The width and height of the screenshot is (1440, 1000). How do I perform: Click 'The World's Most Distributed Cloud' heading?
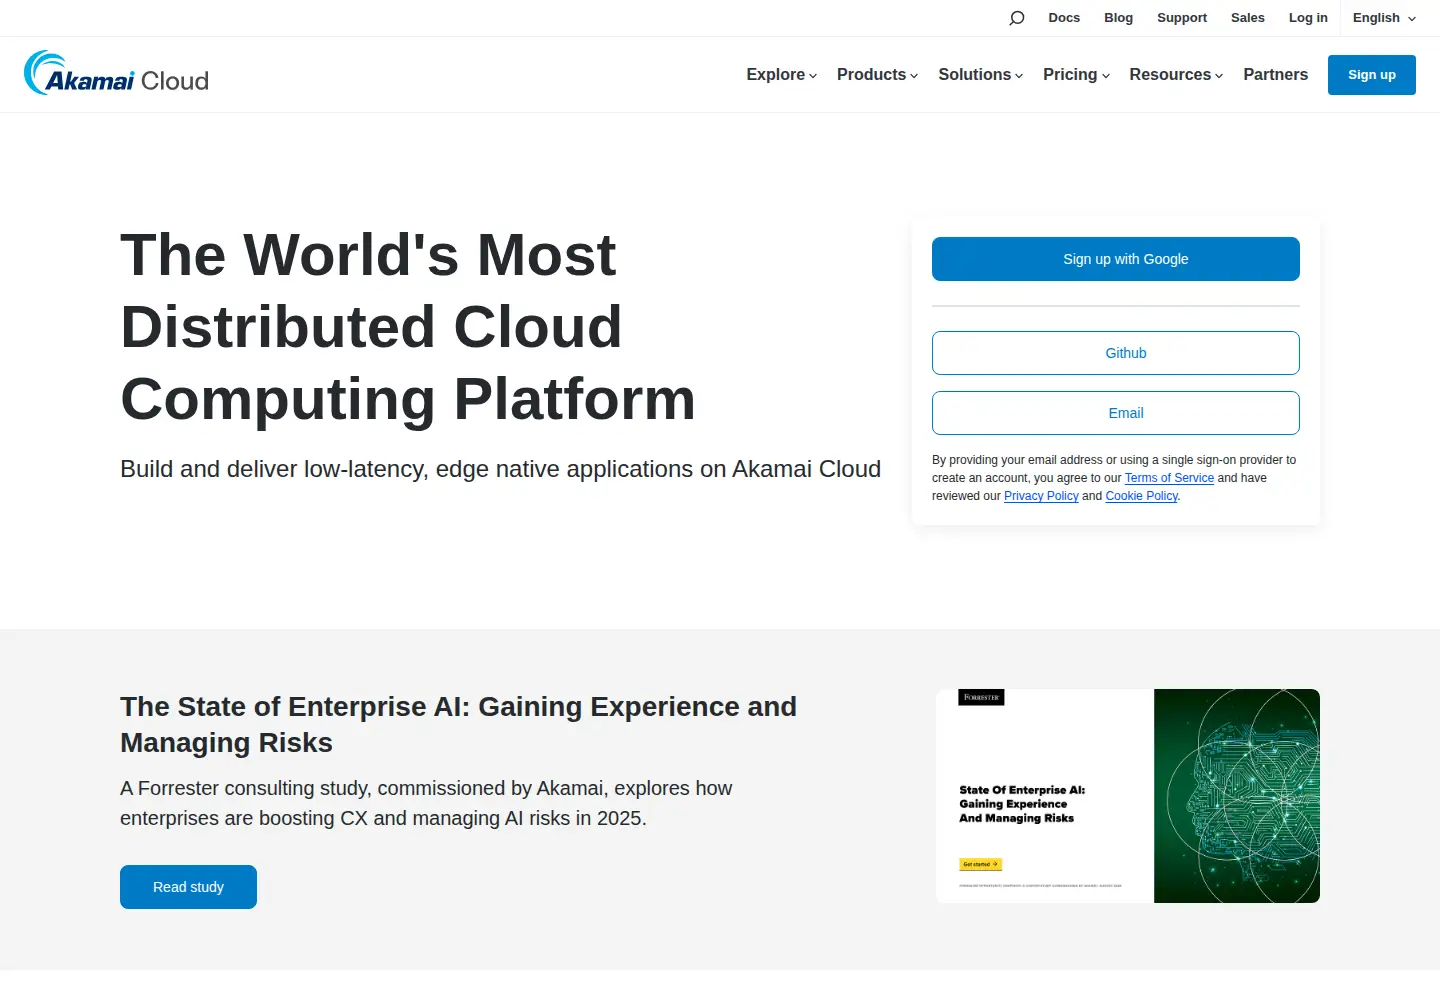tap(408, 327)
